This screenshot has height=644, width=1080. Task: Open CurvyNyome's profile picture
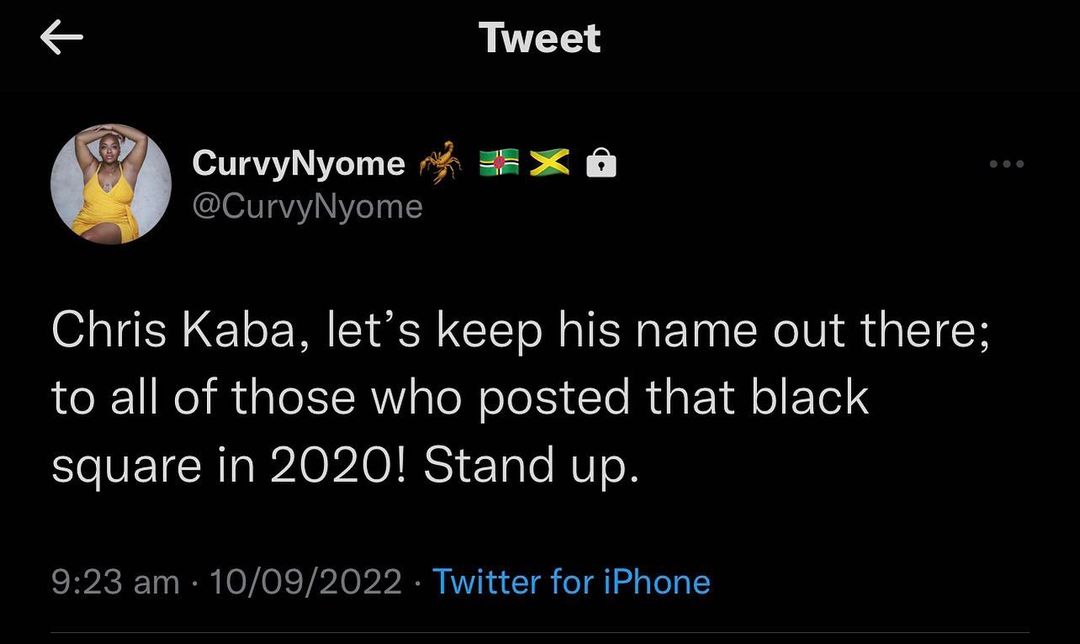[x=113, y=183]
